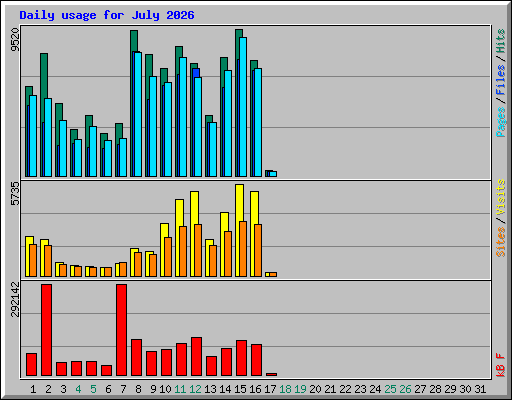Select day 14 on the x-axis

pyautogui.click(x=225, y=389)
